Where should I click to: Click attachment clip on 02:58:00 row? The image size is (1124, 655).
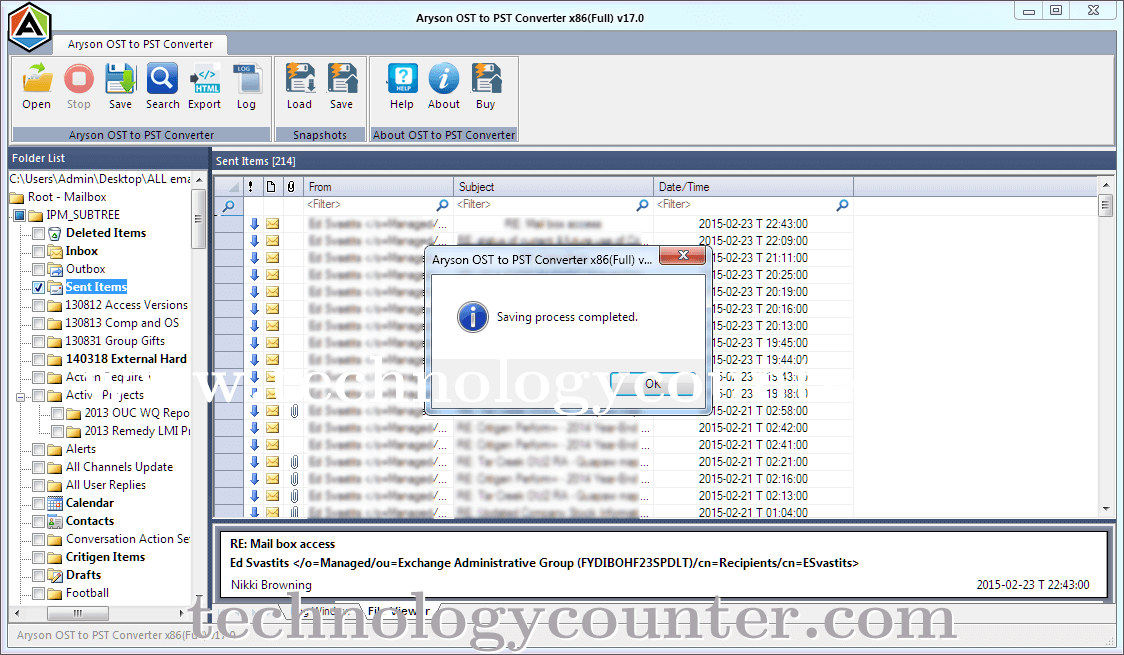click(x=294, y=411)
